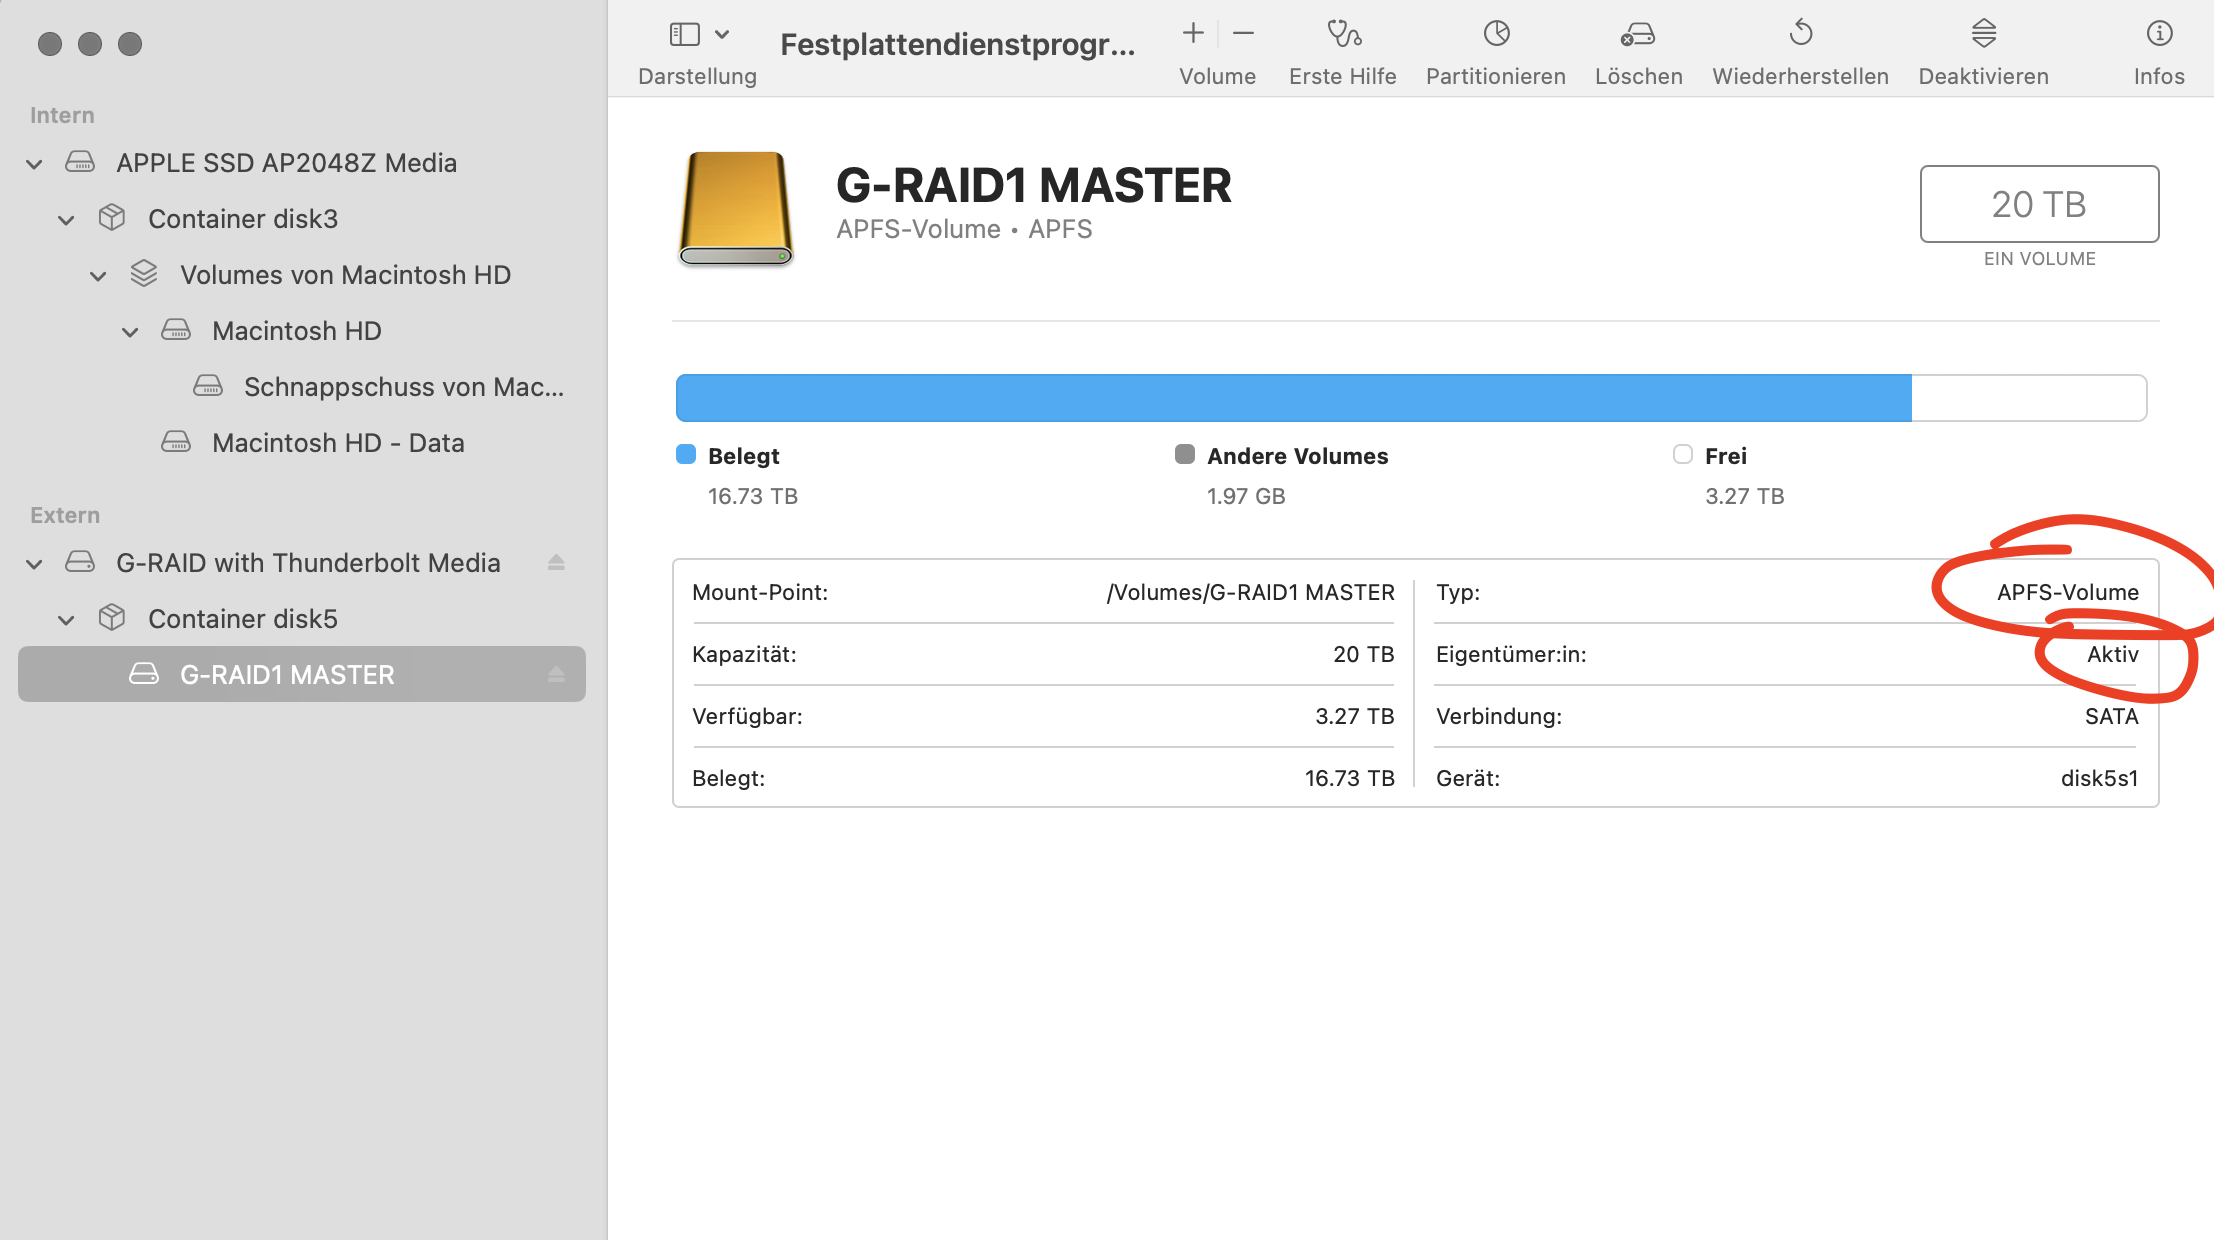Screen dimensions: 2214x1240
Task: Select Schnappschuss von Mac... in sidebar
Action: (403, 387)
